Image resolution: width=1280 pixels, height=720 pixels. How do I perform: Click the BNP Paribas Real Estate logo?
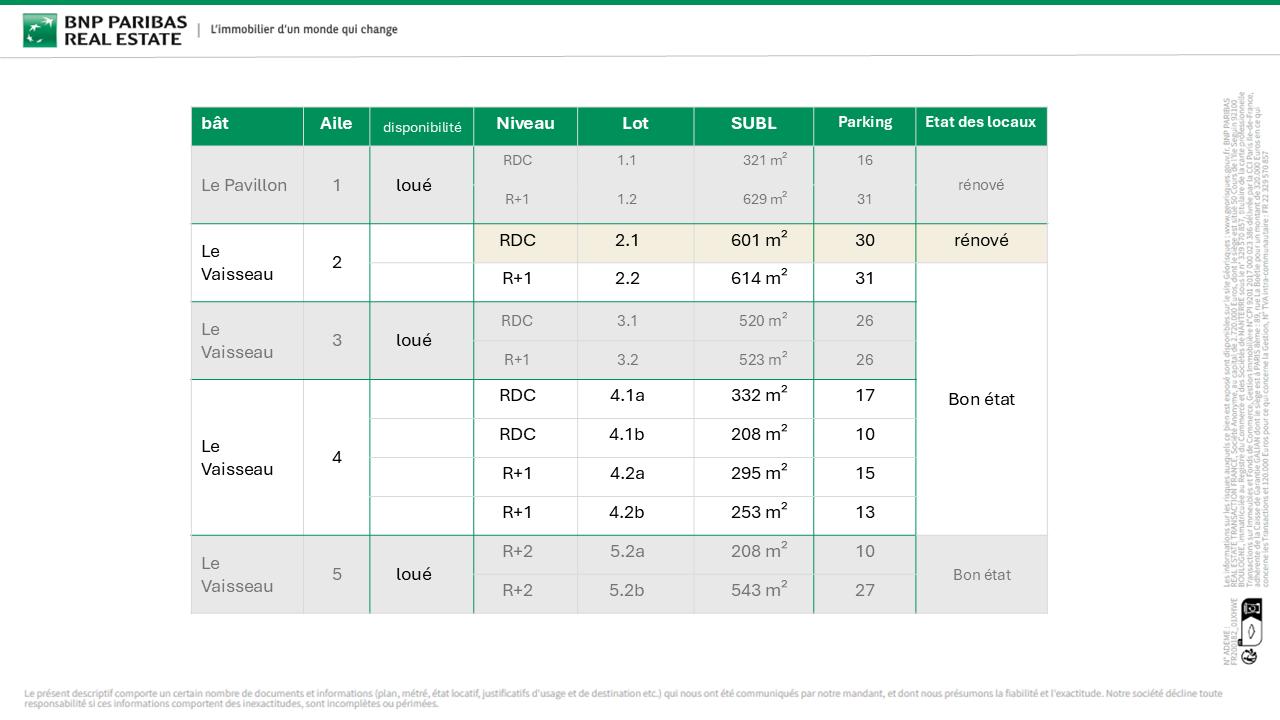[x=104, y=30]
